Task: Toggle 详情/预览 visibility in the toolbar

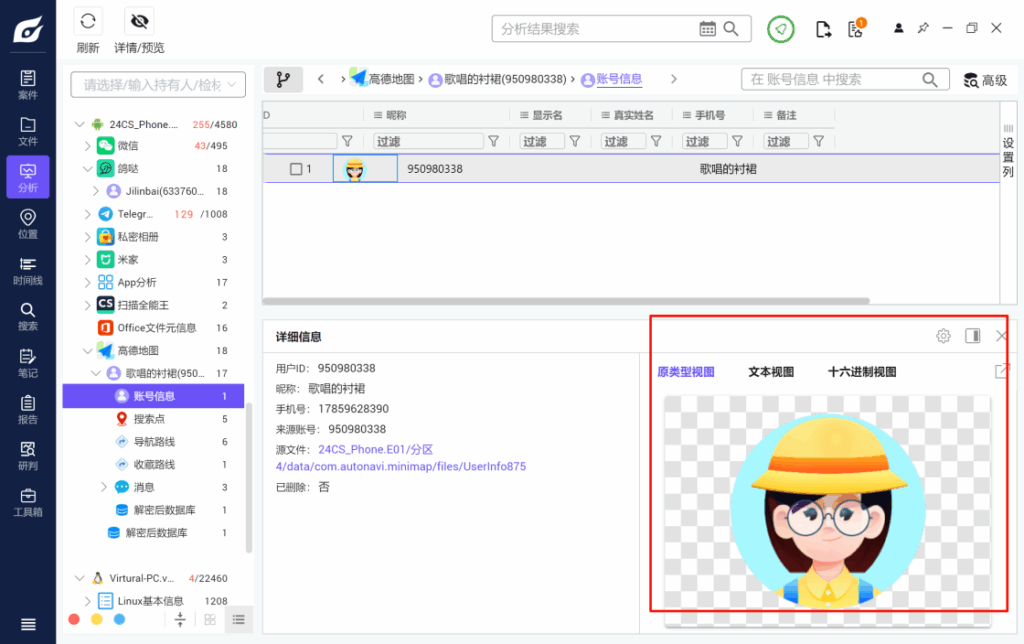Action: [x=139, y=20]
